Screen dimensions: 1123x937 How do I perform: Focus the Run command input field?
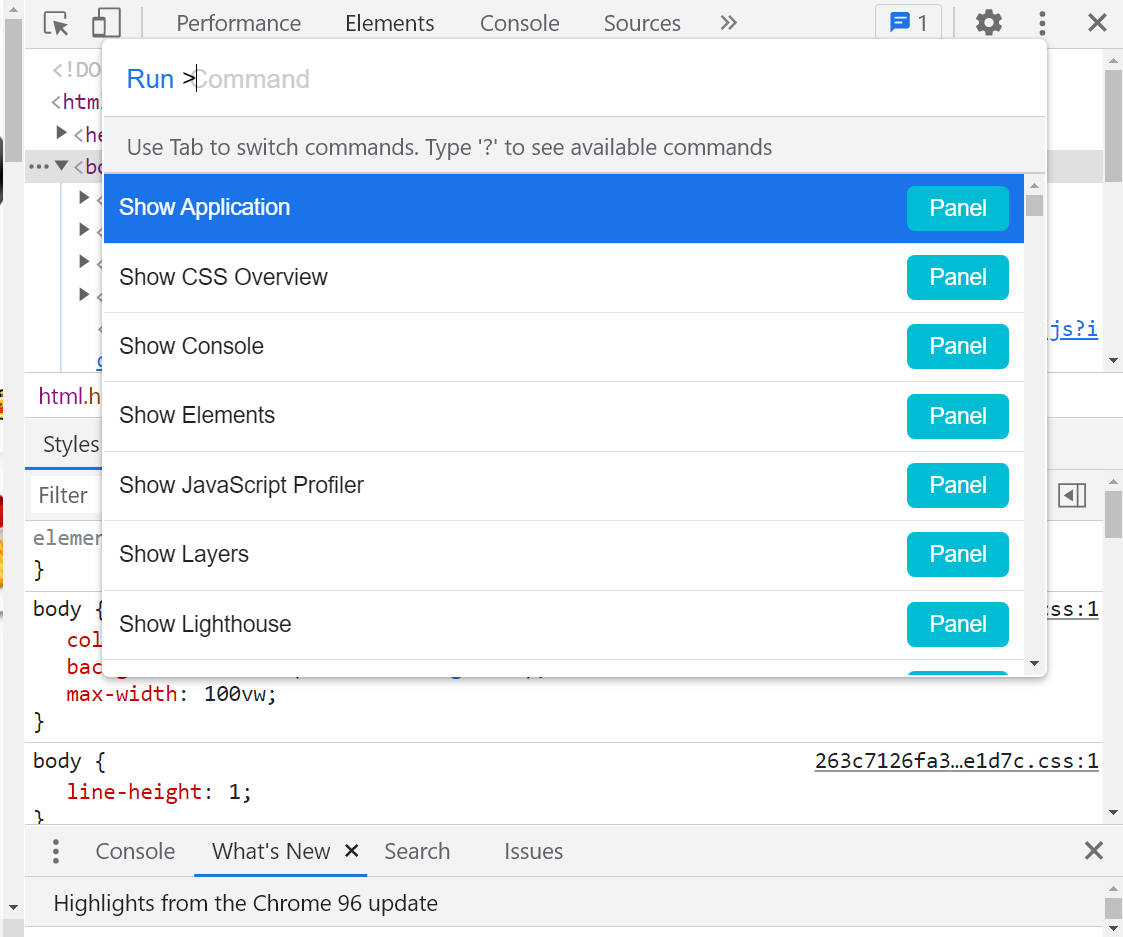pyautogui.click(x=574, y=79)
